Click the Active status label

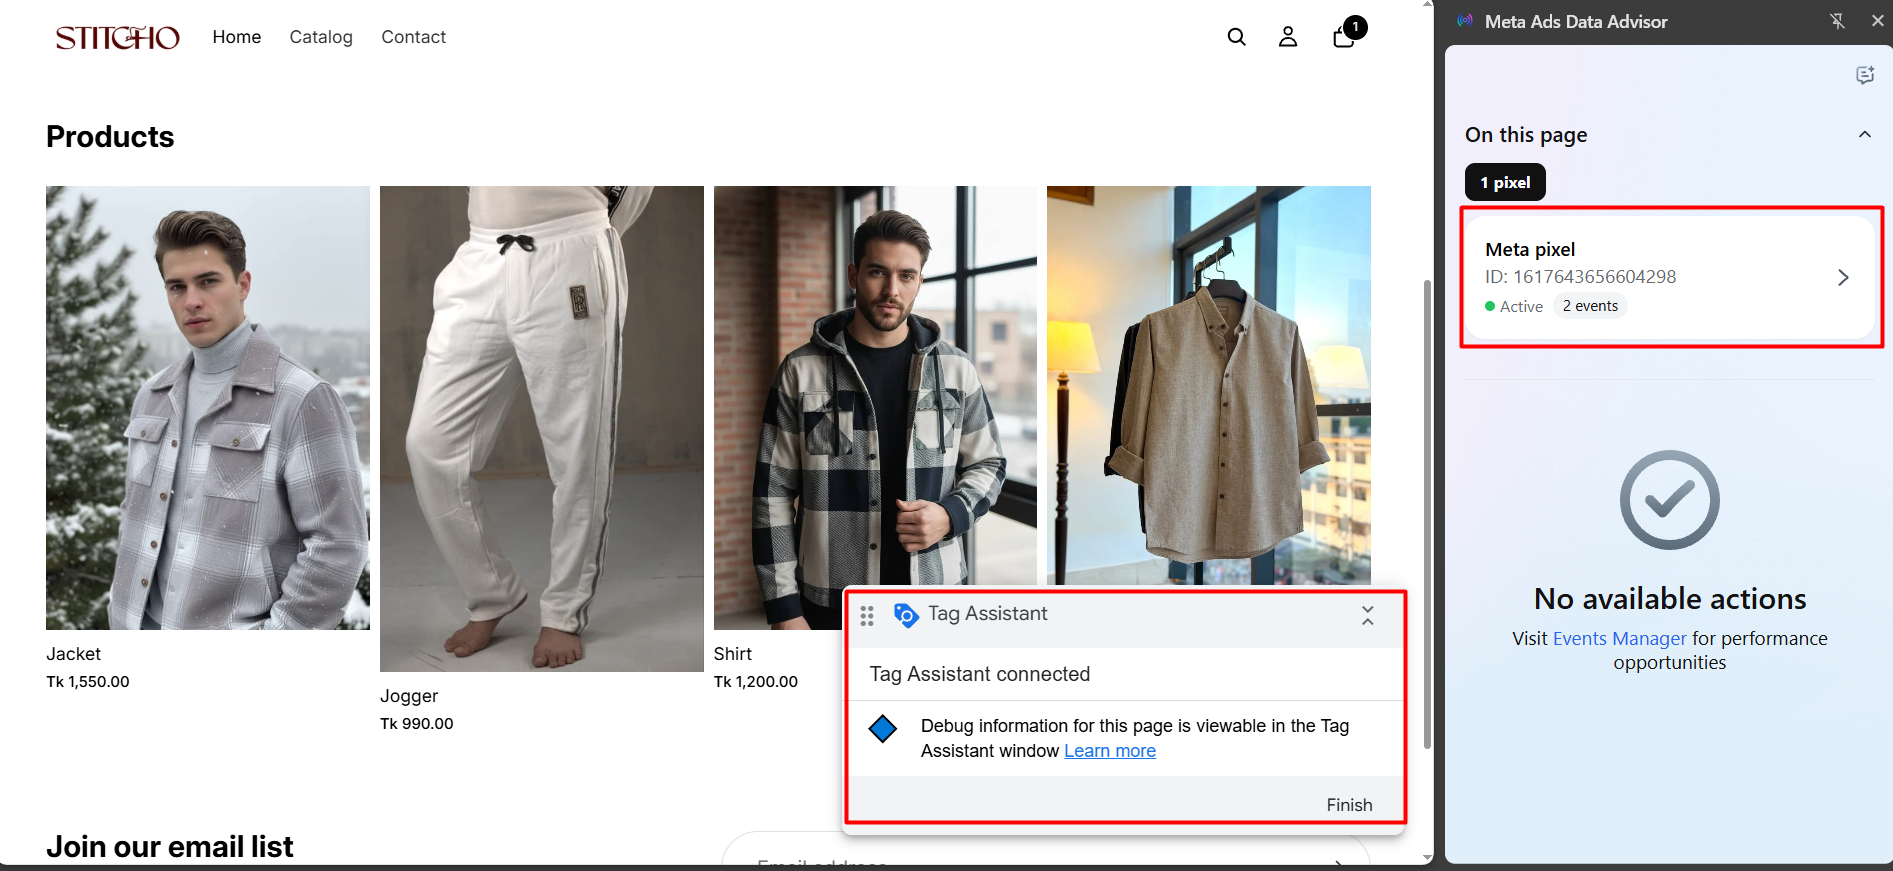(1521, 307)
